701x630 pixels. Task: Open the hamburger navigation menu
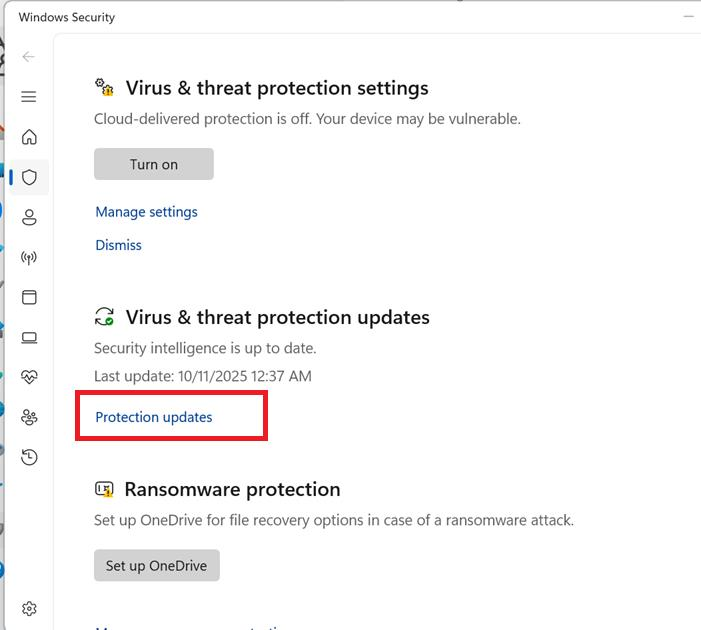pos(29,97)
